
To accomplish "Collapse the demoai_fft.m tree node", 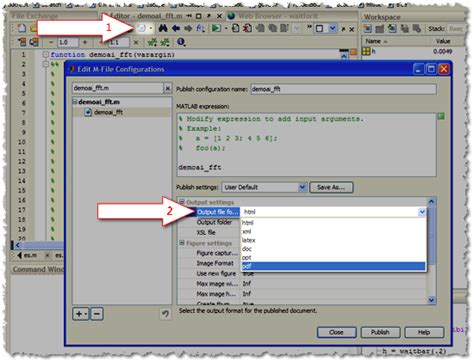I will click(75, 102).
